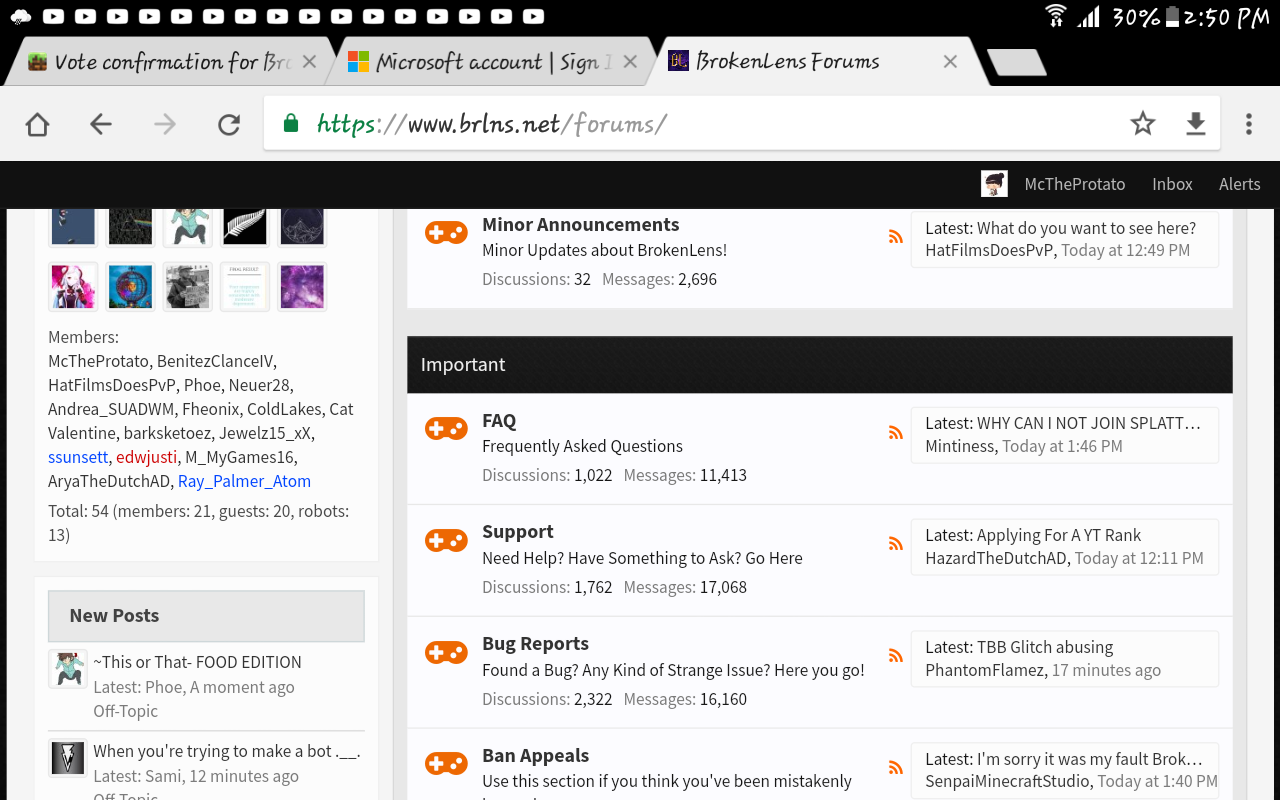Viewport: 1280px width, 800px height.
Task: Open the Inbox
Action: point(1172,184)
